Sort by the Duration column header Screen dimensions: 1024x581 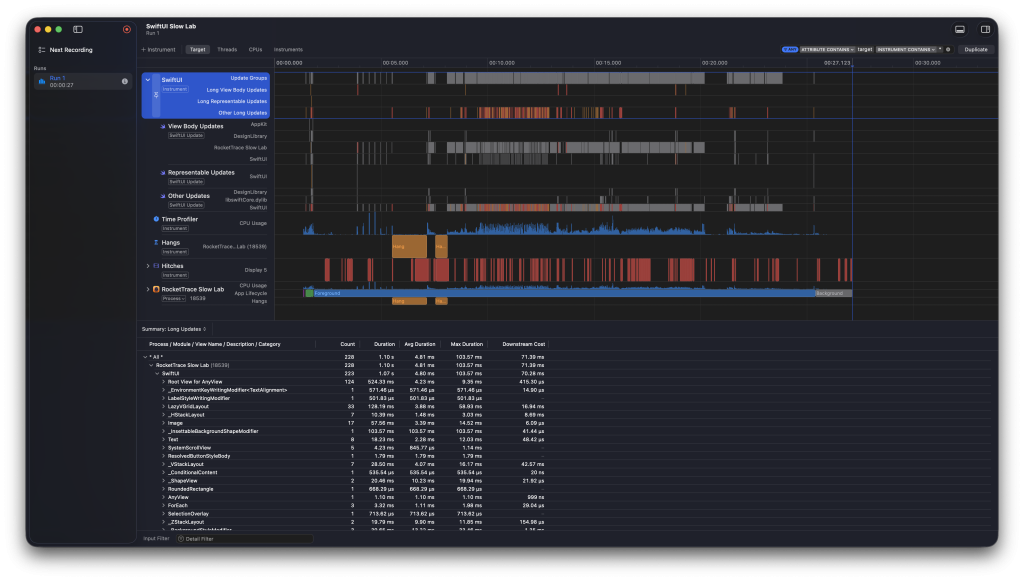[x=384, y=344]
